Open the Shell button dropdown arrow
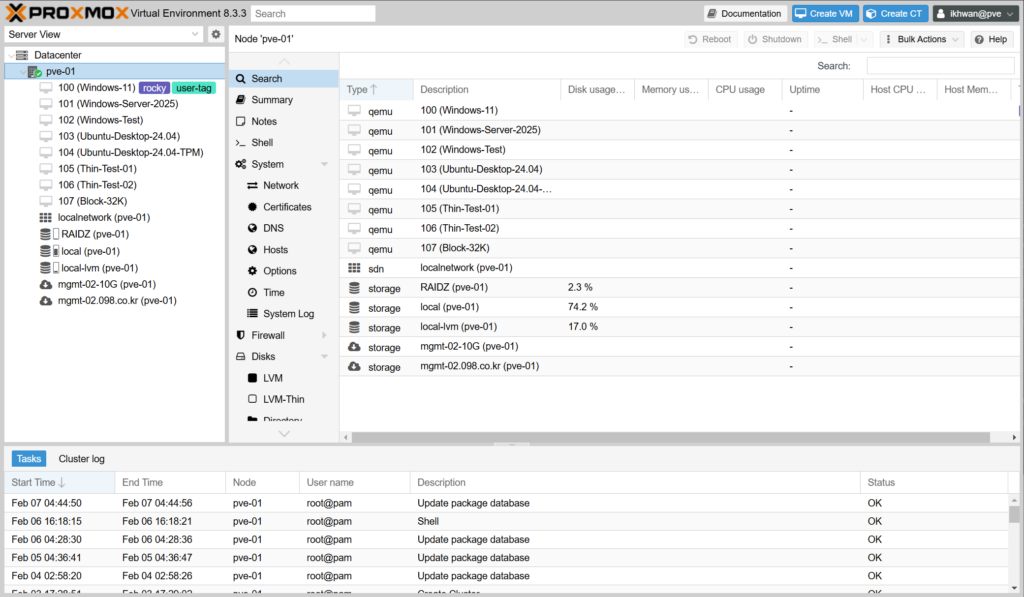The image size is (1024, 597). click(863, 39)
